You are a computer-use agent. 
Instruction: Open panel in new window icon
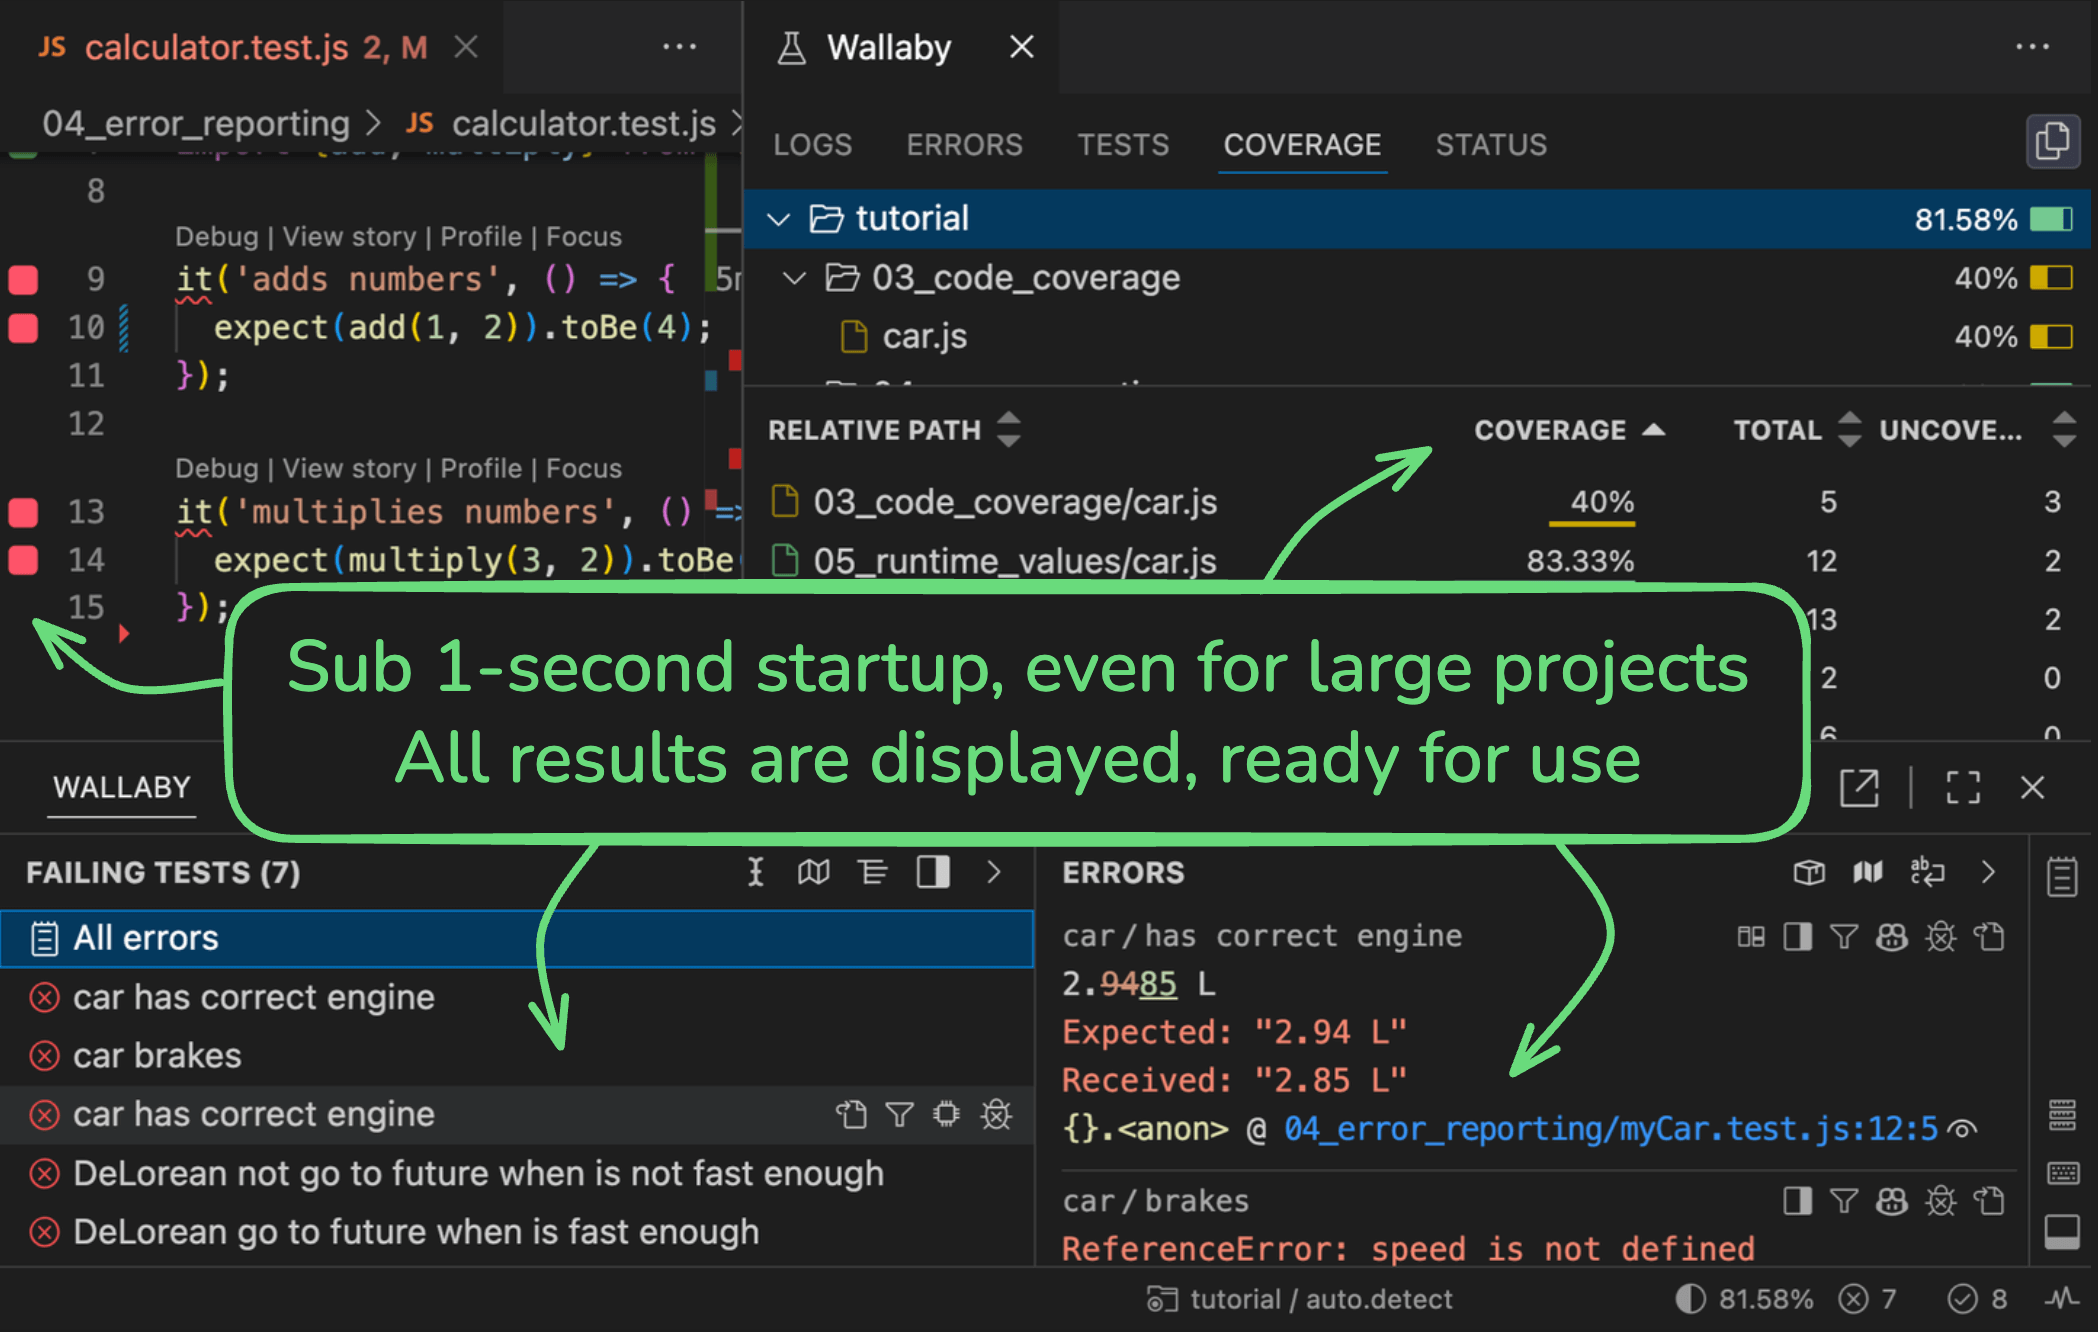[x=1859, y=788]
